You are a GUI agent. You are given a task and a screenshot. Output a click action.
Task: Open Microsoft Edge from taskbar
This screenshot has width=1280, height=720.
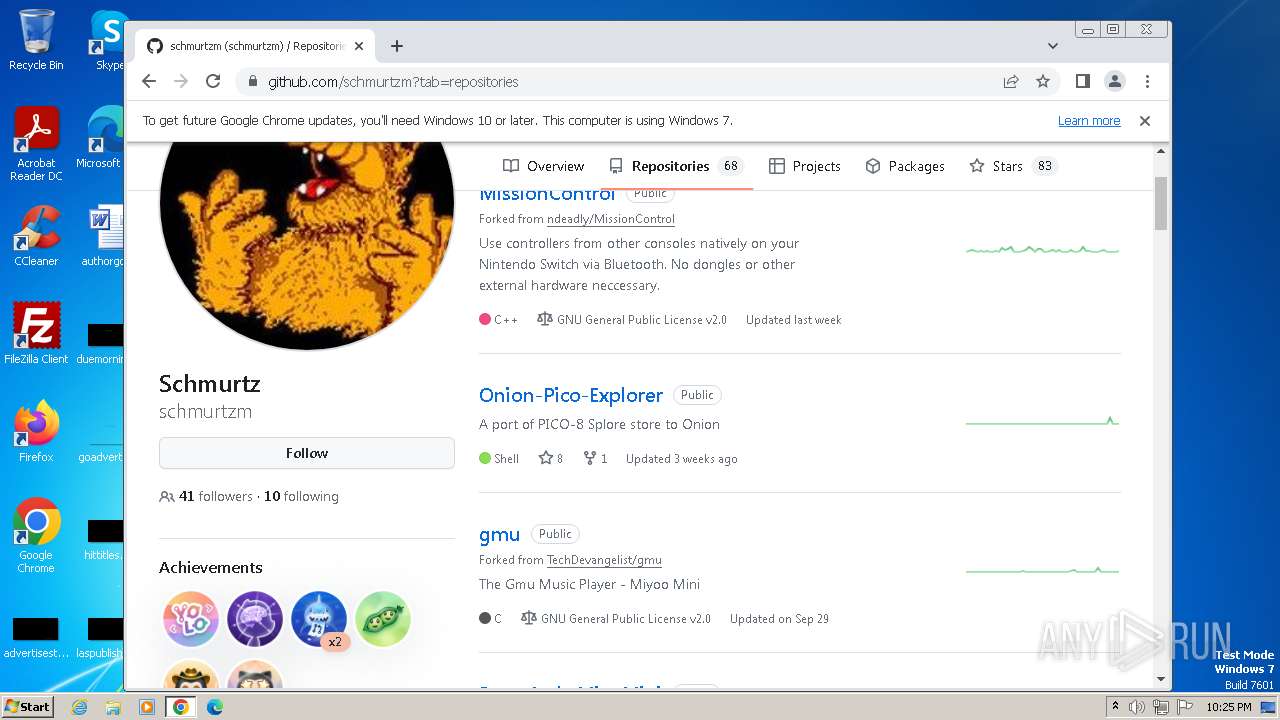coord(215,707)
